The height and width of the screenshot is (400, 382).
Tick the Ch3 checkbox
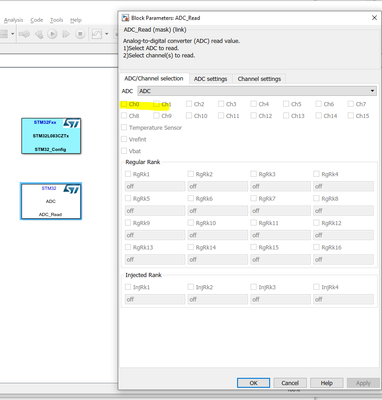221,104
